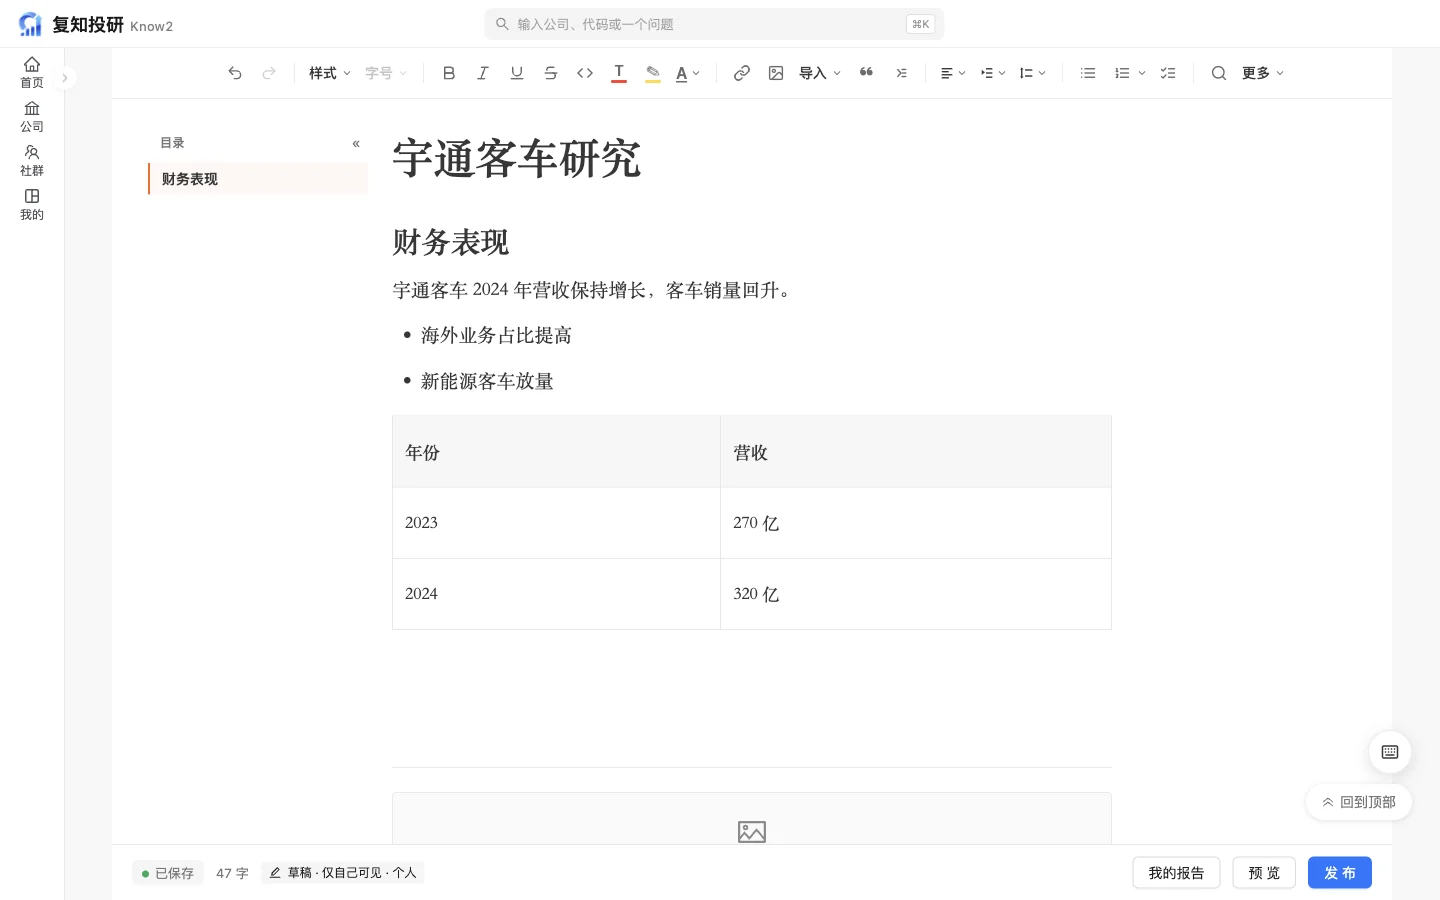Click the 预览 preview button
The image size is (1440, 900).
1264,873
